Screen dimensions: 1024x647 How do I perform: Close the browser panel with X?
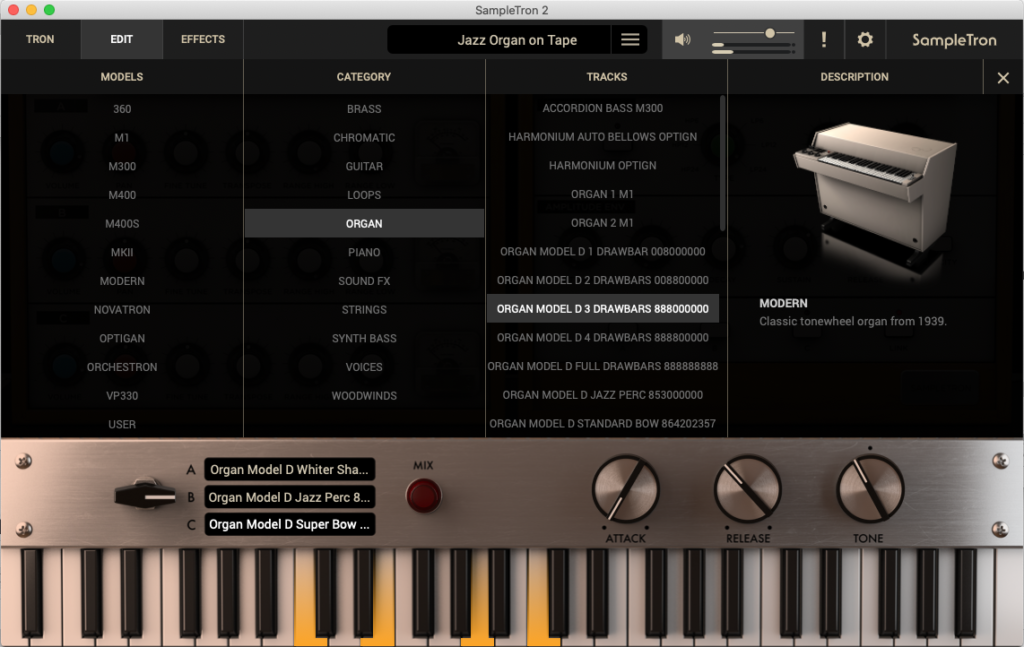[x=1003, y=78]
